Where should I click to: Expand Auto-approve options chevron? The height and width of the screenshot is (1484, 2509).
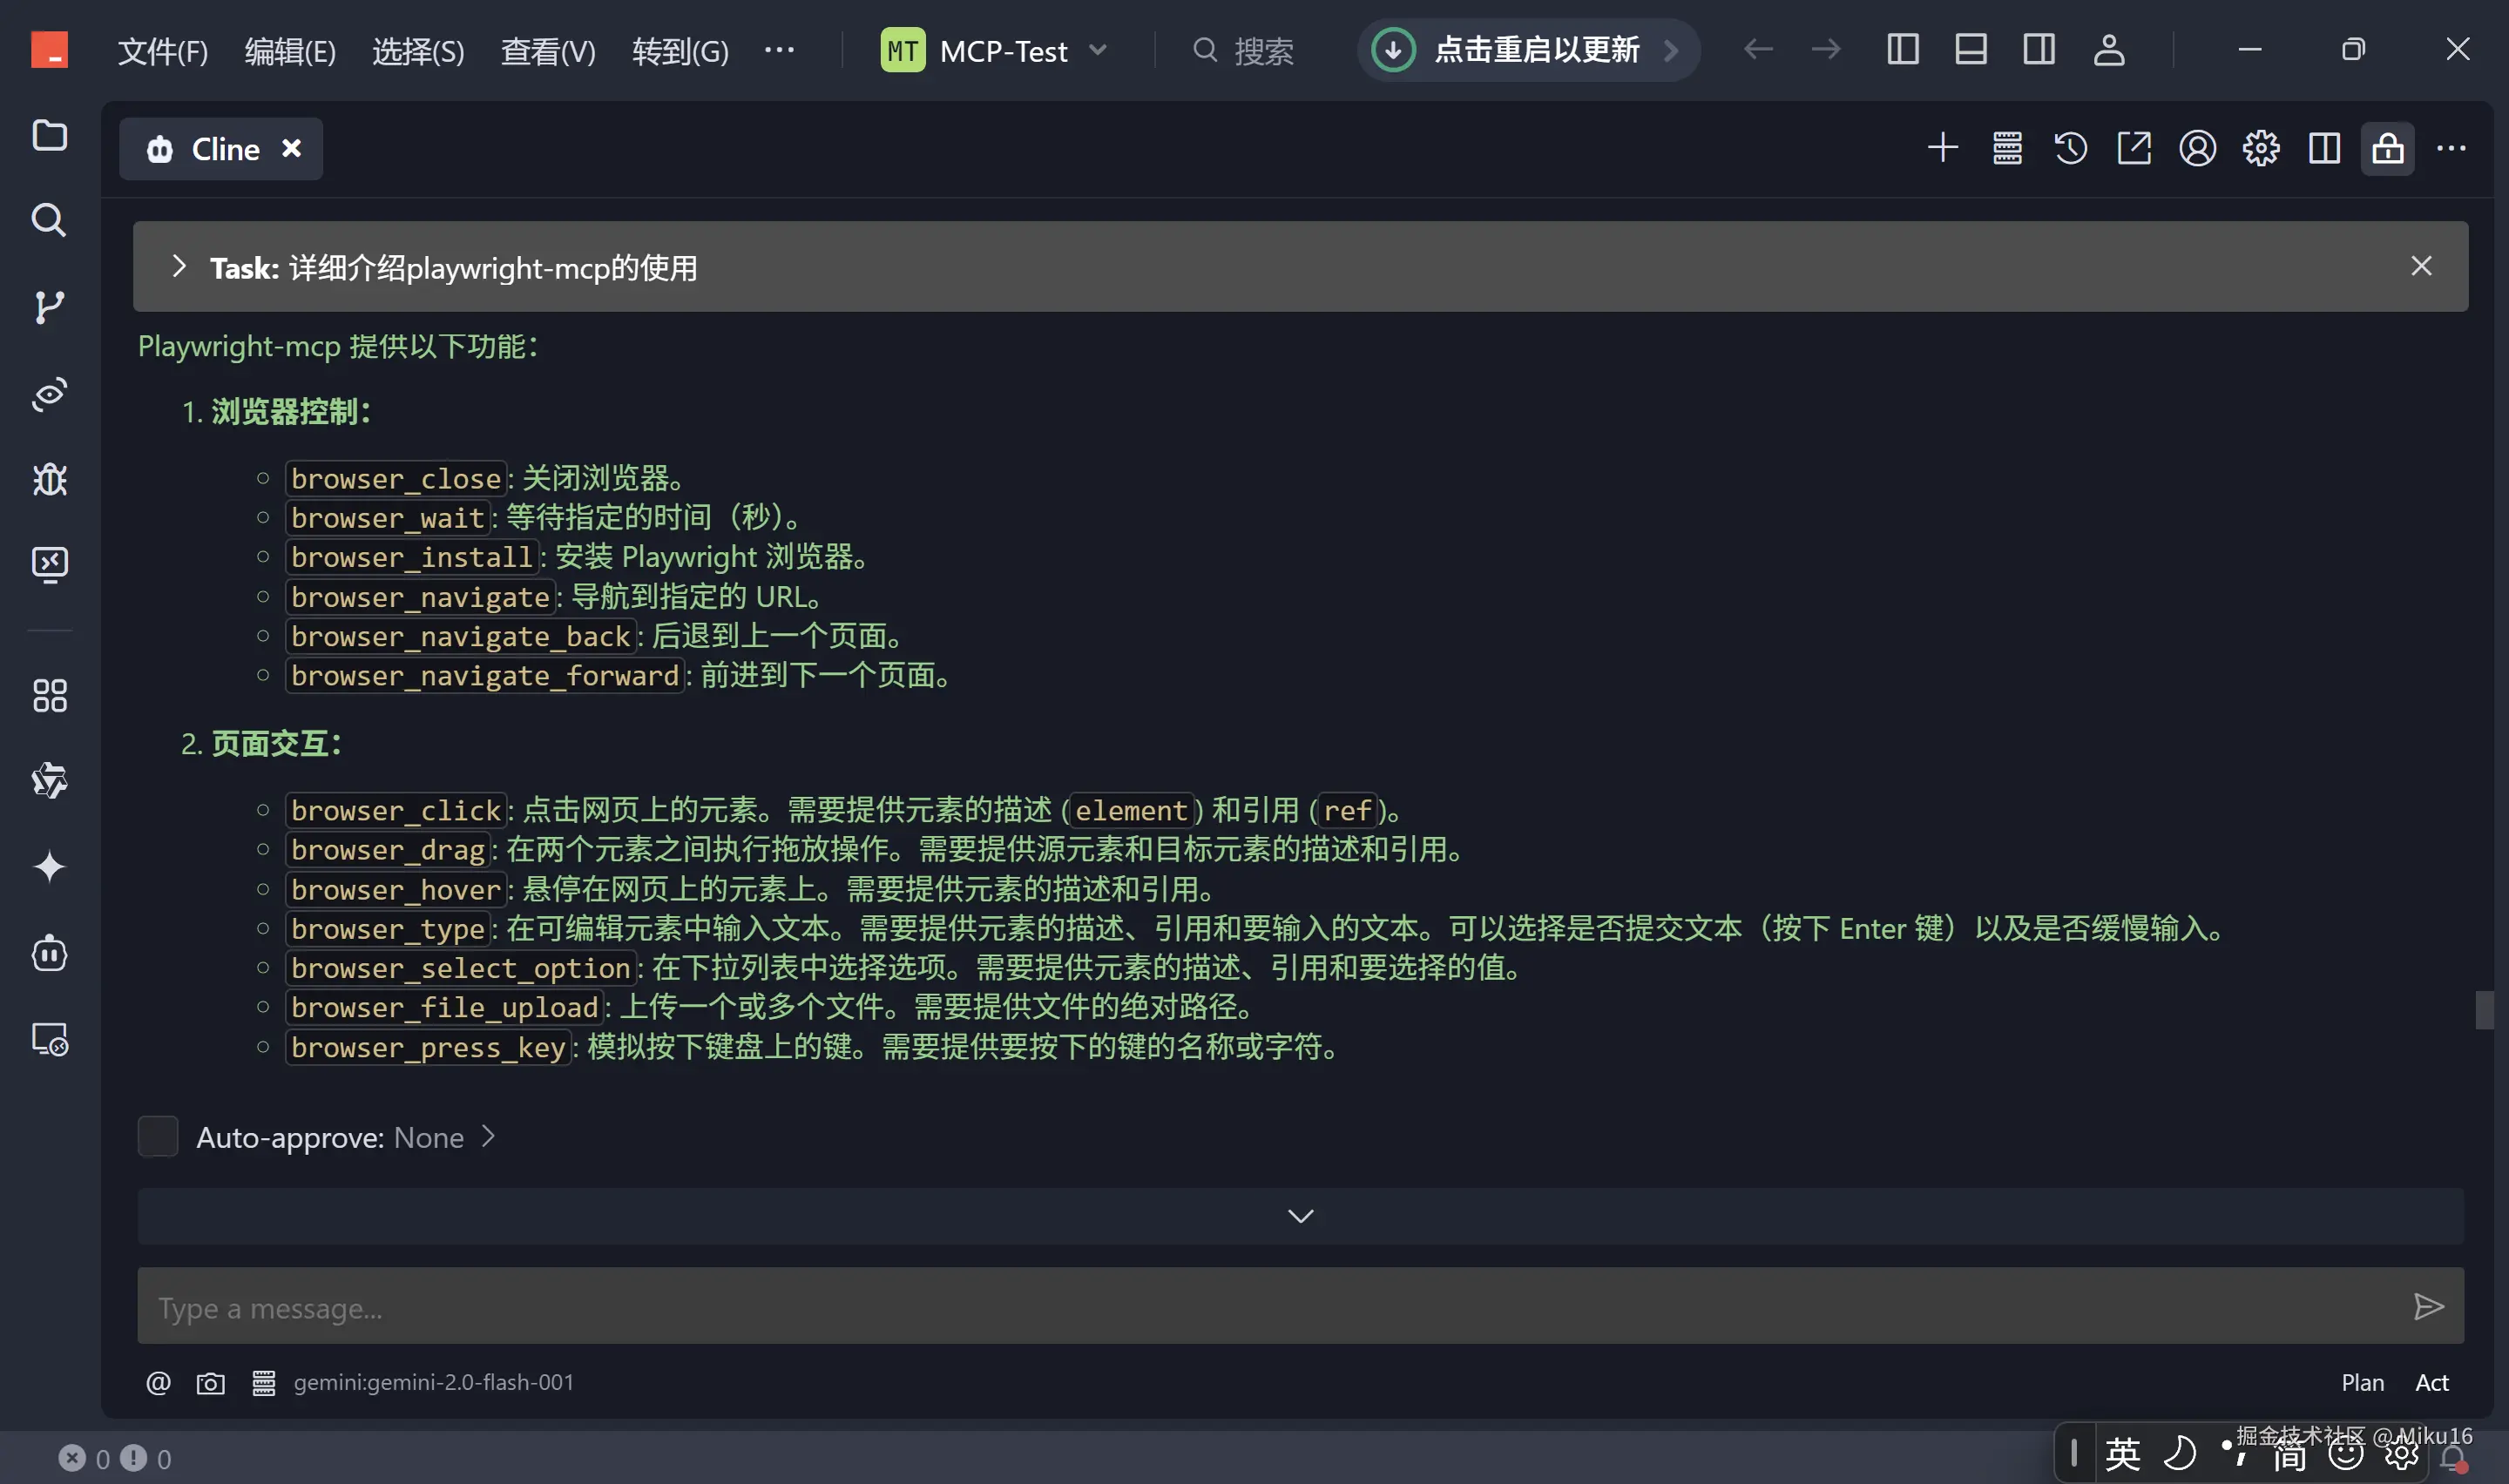point(488,1136)
